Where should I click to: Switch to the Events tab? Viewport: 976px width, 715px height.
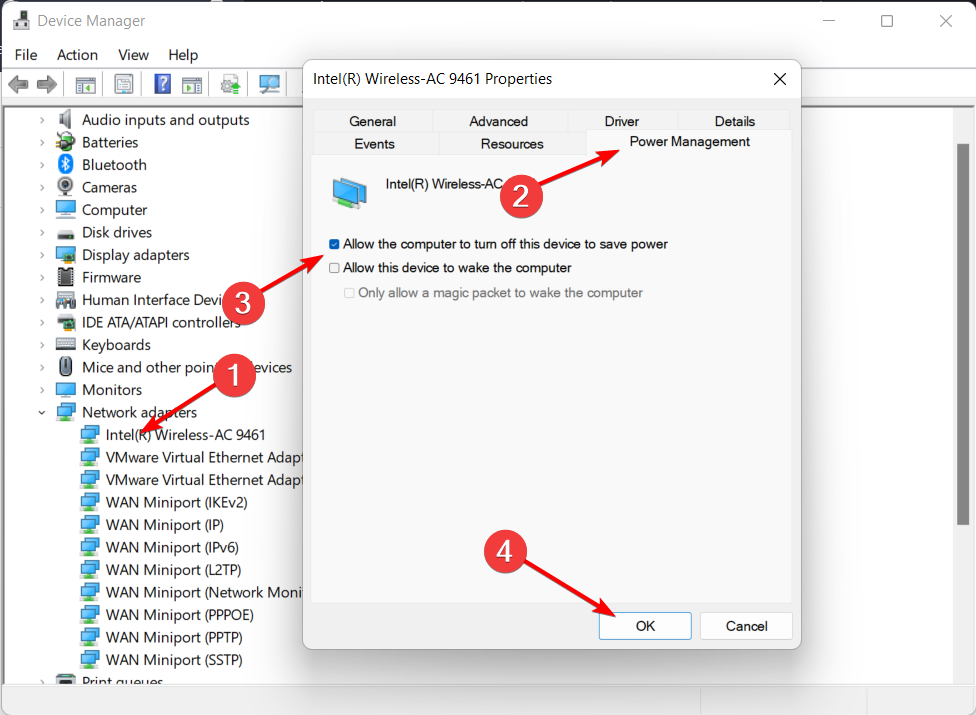[x=374, y=144]
